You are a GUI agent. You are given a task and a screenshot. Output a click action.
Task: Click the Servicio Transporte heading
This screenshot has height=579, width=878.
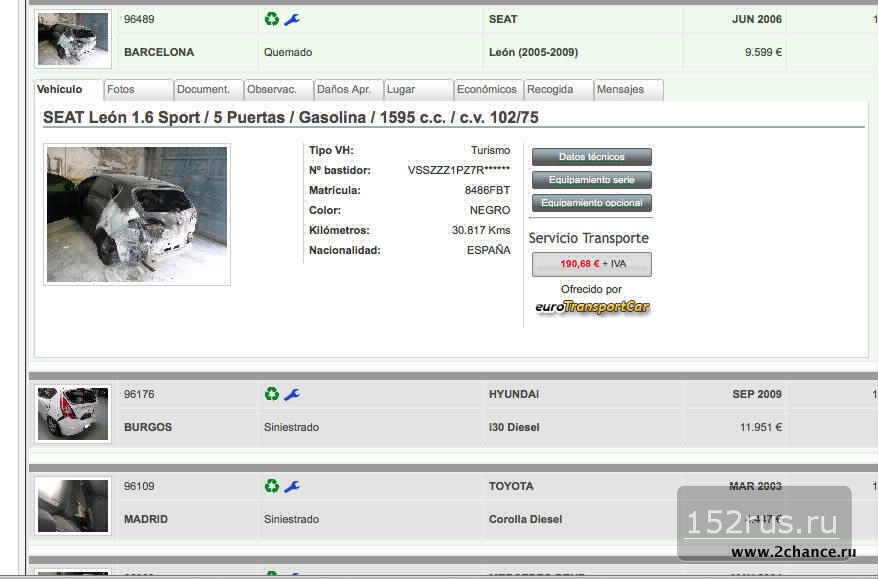(589, 238)
